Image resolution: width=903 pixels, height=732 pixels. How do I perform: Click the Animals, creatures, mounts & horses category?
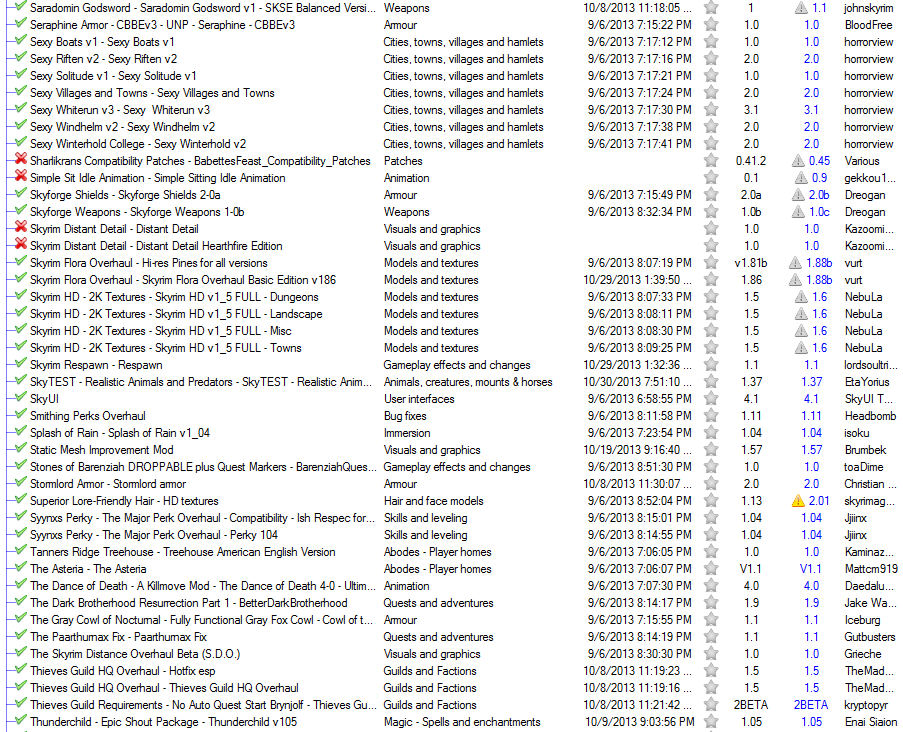(468, 382)
